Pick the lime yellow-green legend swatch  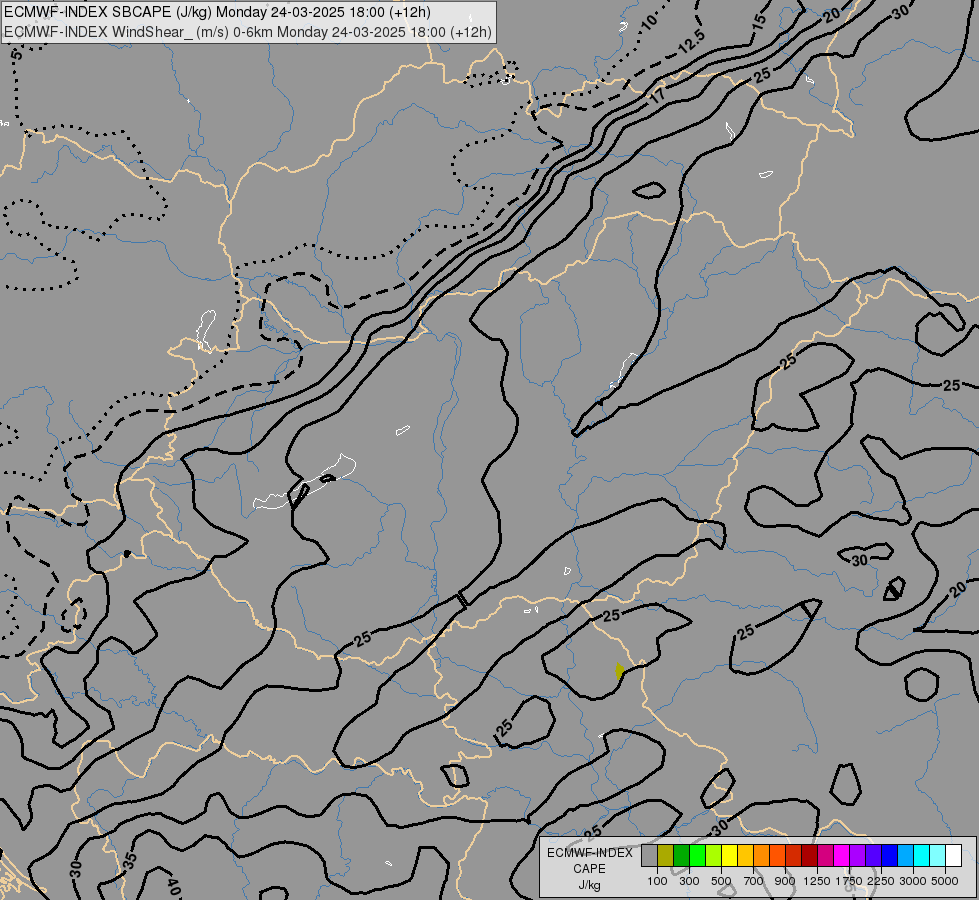pos(713,855)
